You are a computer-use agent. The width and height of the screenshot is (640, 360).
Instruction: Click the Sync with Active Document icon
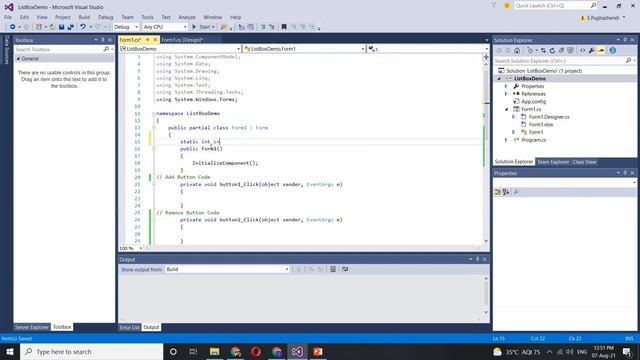(543, 51)
